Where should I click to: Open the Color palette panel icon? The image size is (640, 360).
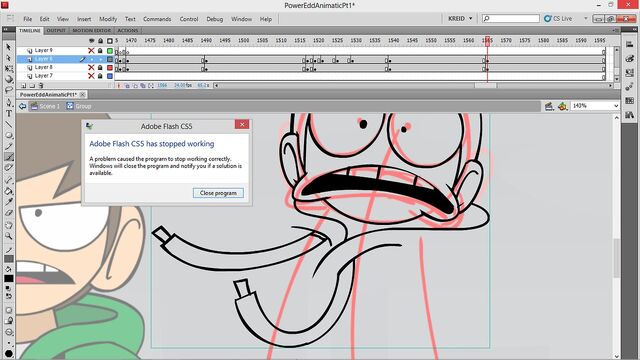(x=629, y=59)
